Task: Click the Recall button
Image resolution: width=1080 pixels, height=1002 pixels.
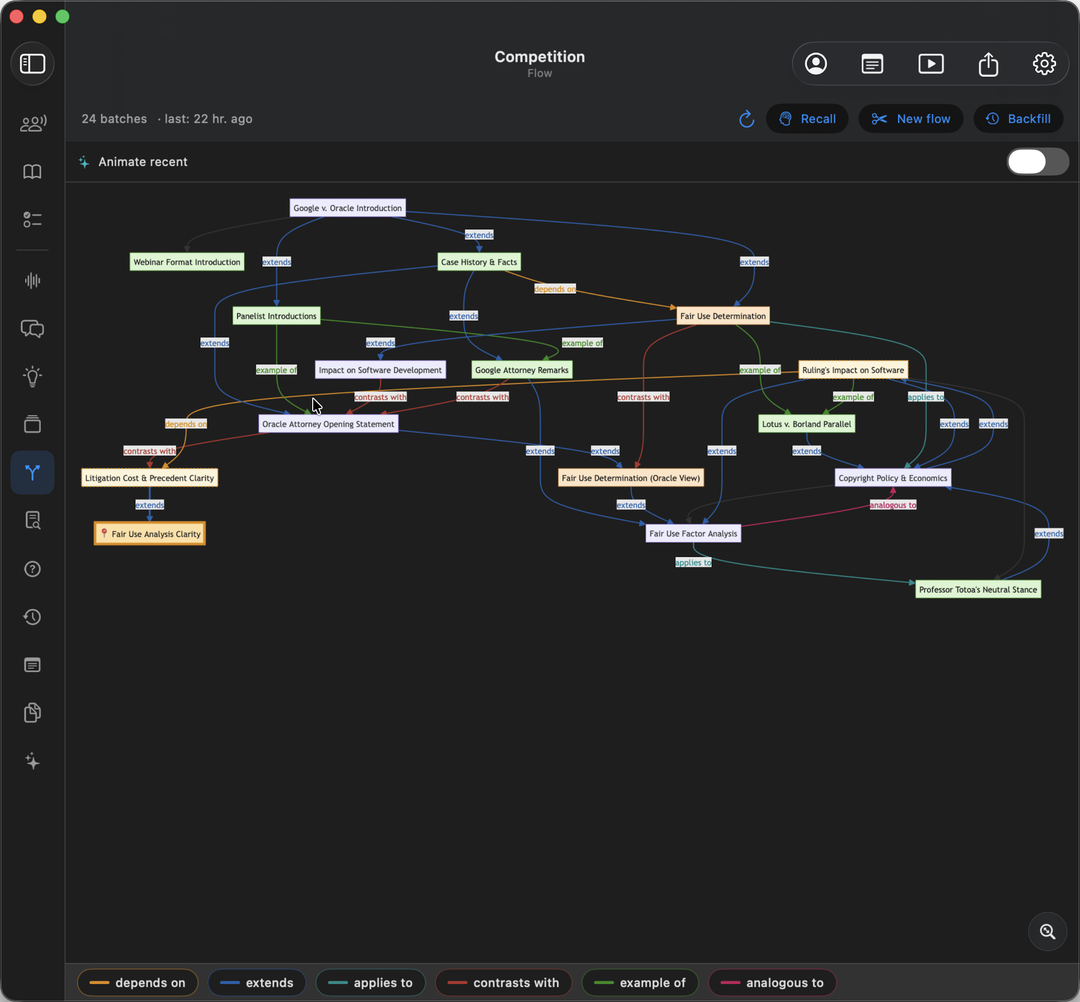Action: pyautogui.click(x=807, y=119)
